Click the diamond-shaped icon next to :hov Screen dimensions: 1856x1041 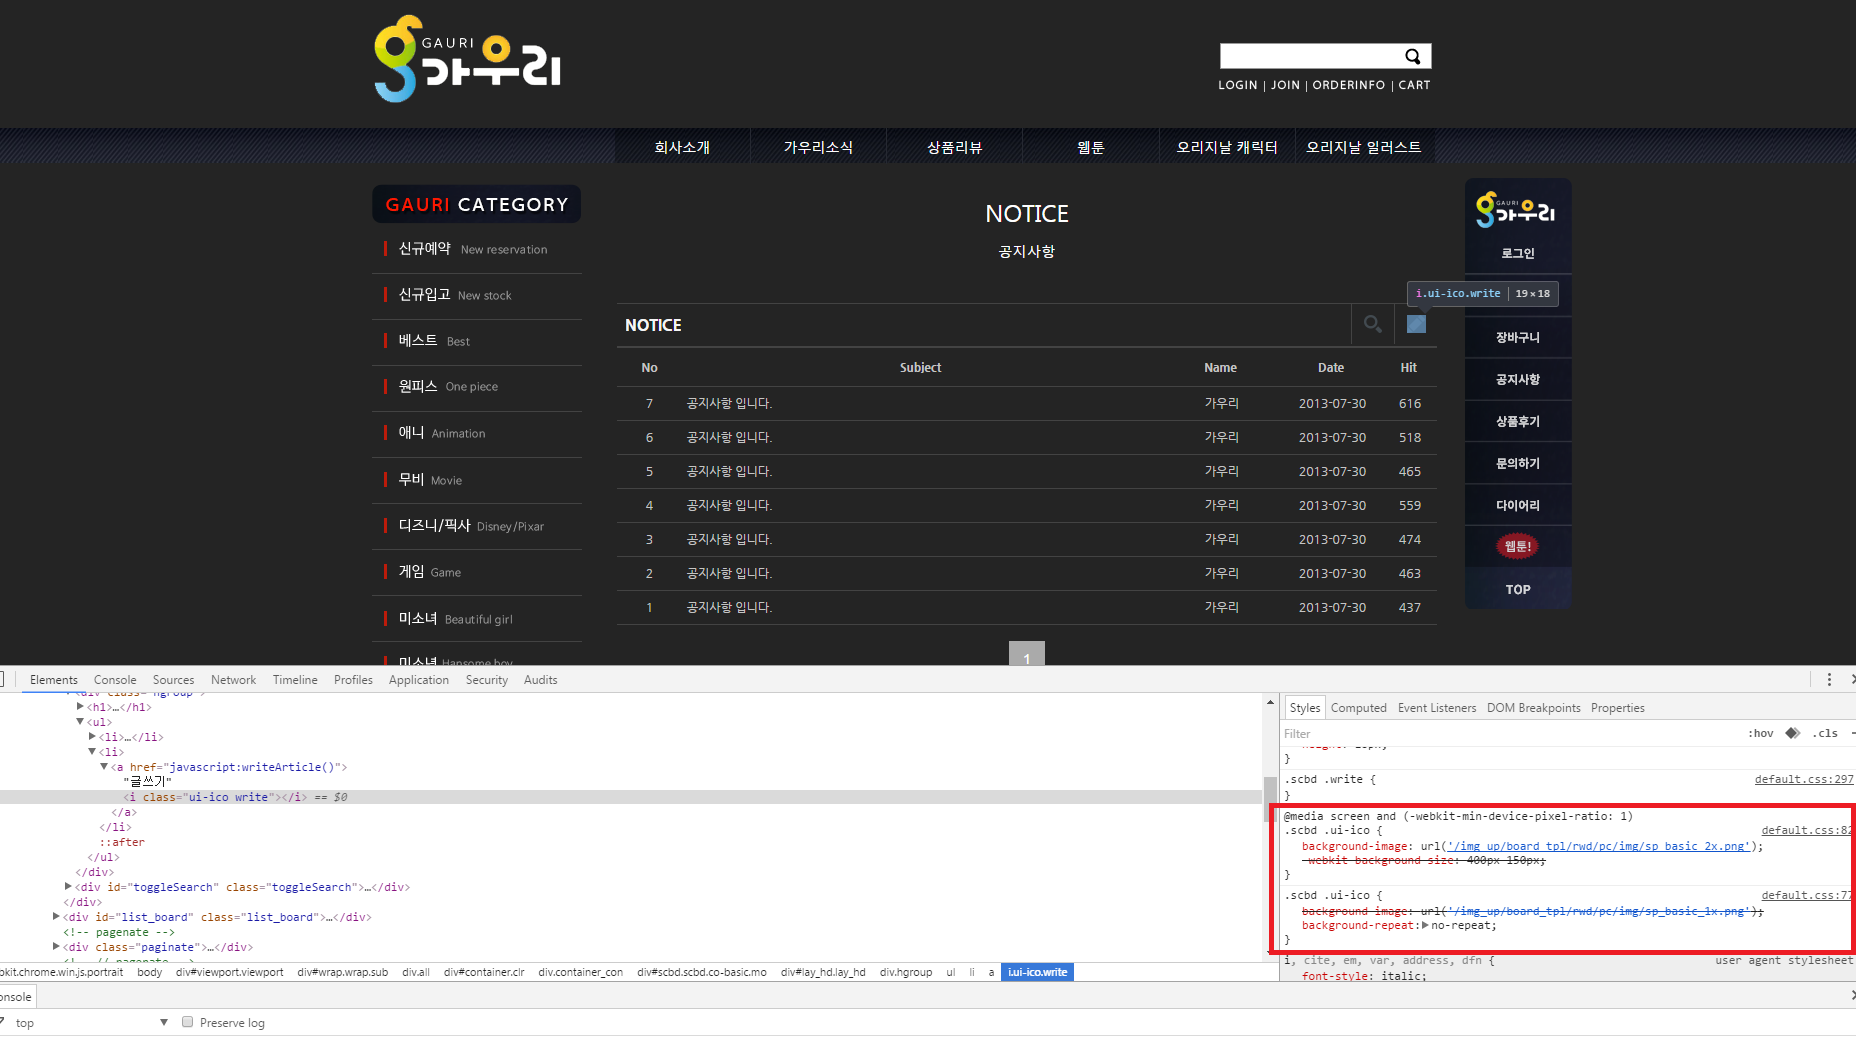1793,733
